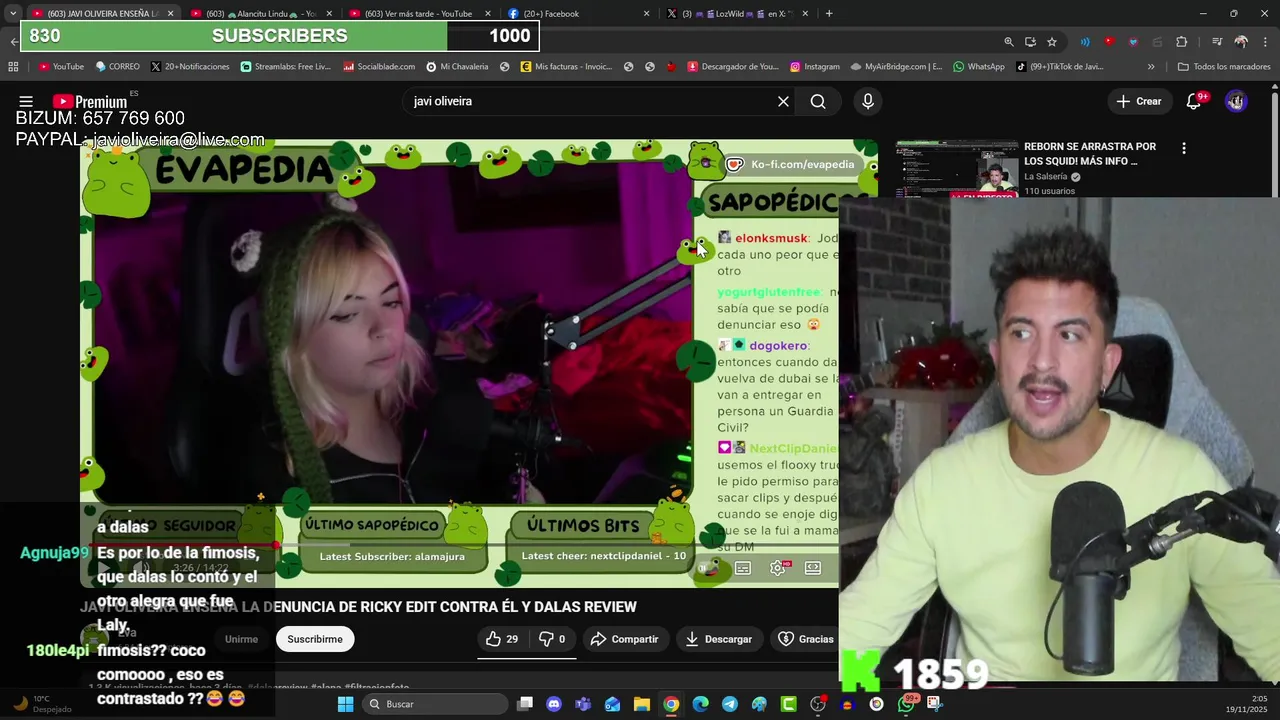Like the video (29 likes)
1280x720 pixels.
502,639
